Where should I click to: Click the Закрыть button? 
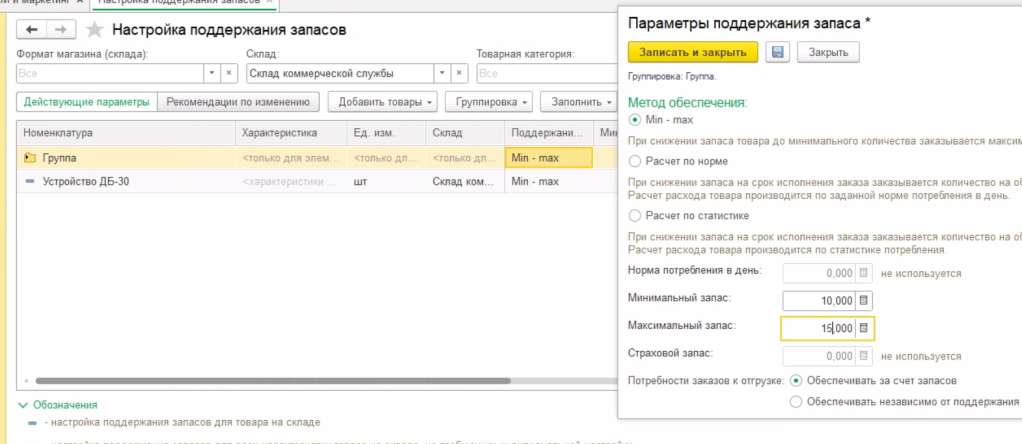[x=828, y=52]
